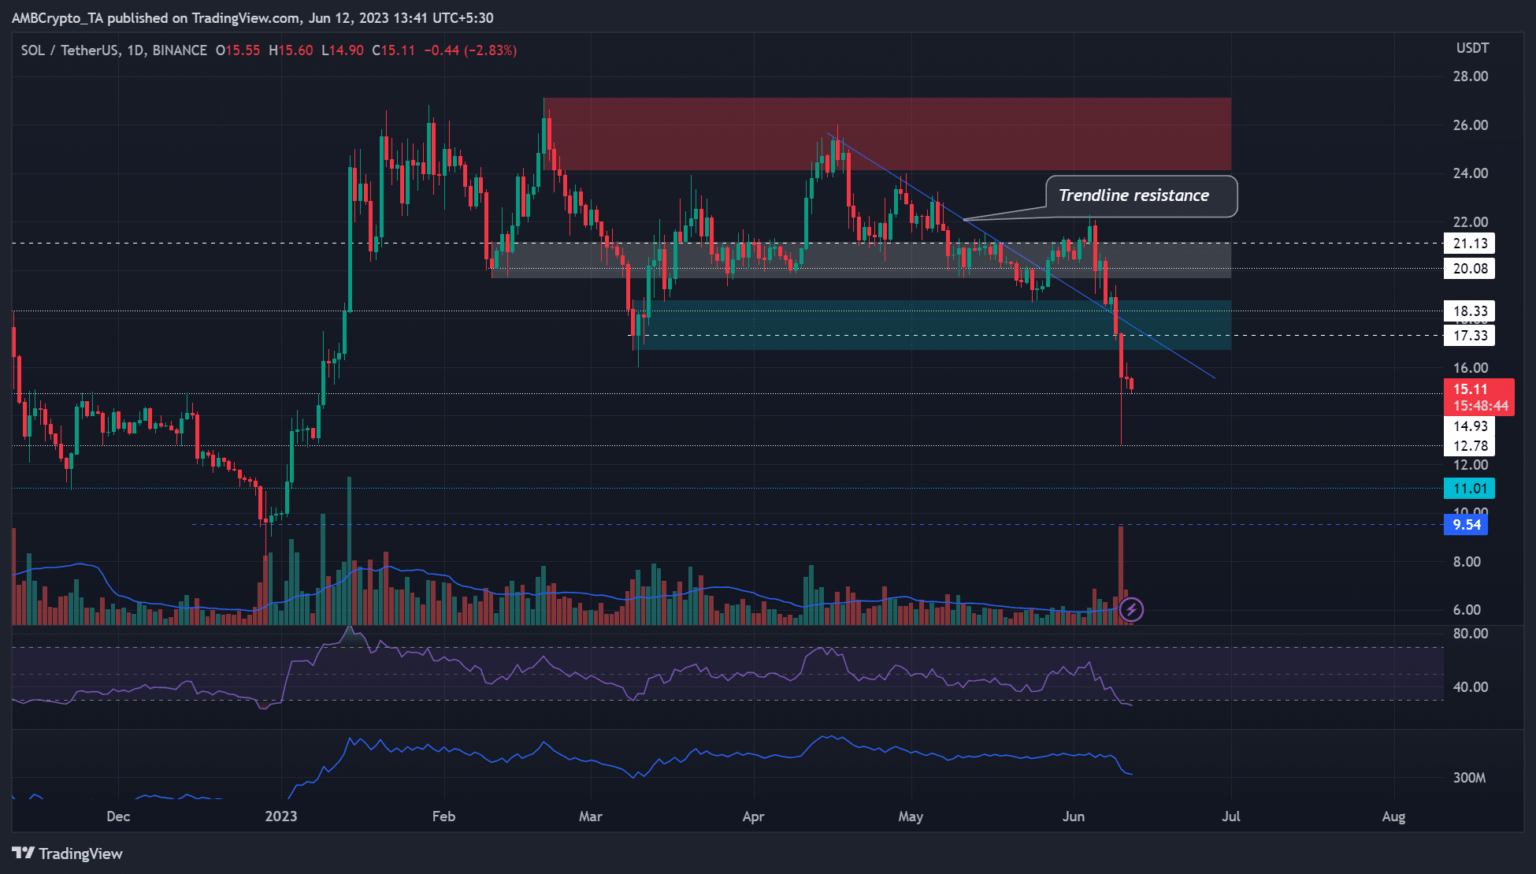Viewport: 1536px width, 874px height.
Task: Click the USDT currency label
Action: [x=1472, y=48]
